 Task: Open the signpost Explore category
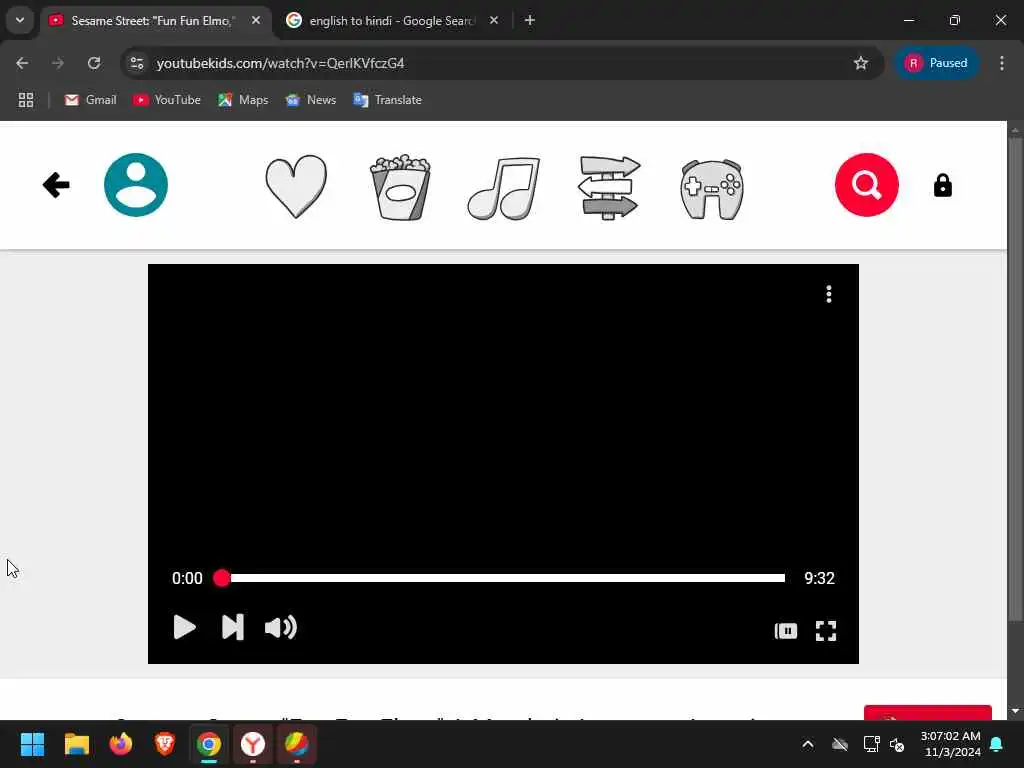click(x=609, y=187)
